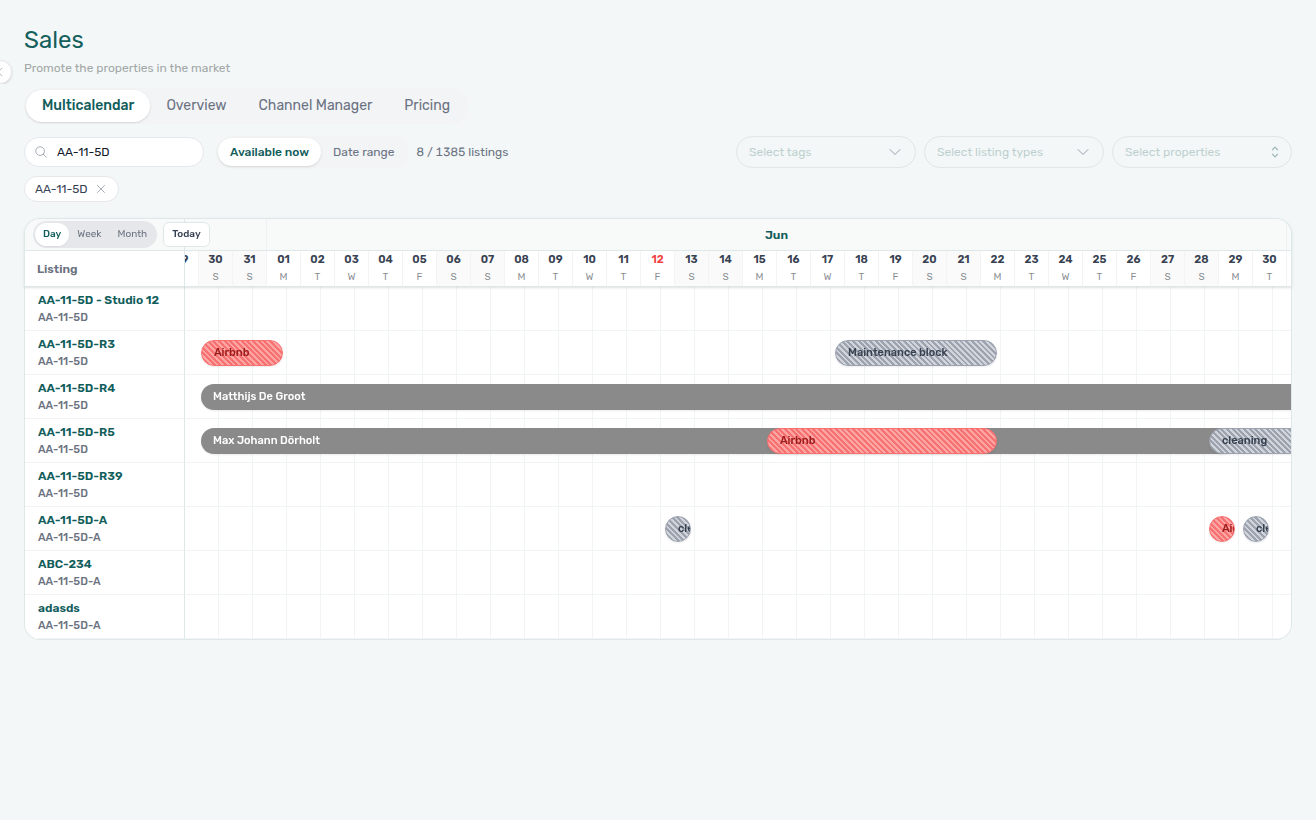The height and width of the screenshot is (820, 1316).
Task: Open listing AA-11-5D-R4
Action: (x=76, y=388)
